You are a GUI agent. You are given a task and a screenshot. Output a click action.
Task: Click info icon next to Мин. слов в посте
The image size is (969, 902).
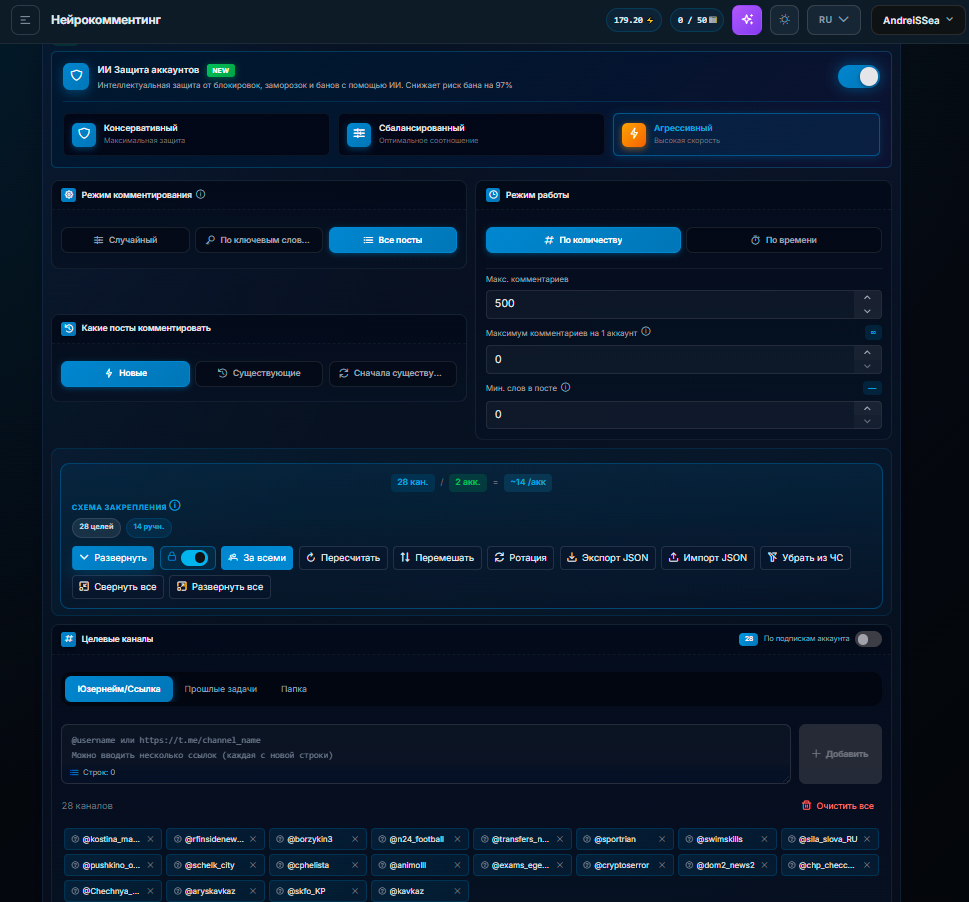[565, 388]
